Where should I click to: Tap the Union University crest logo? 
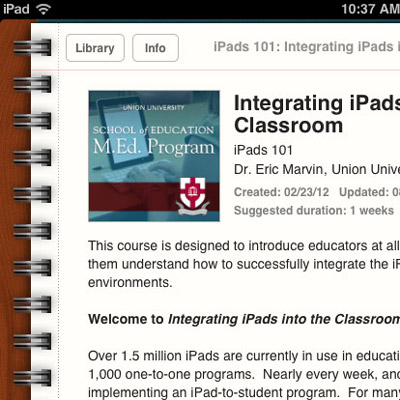pyautogui.click(x=193, y=197)
